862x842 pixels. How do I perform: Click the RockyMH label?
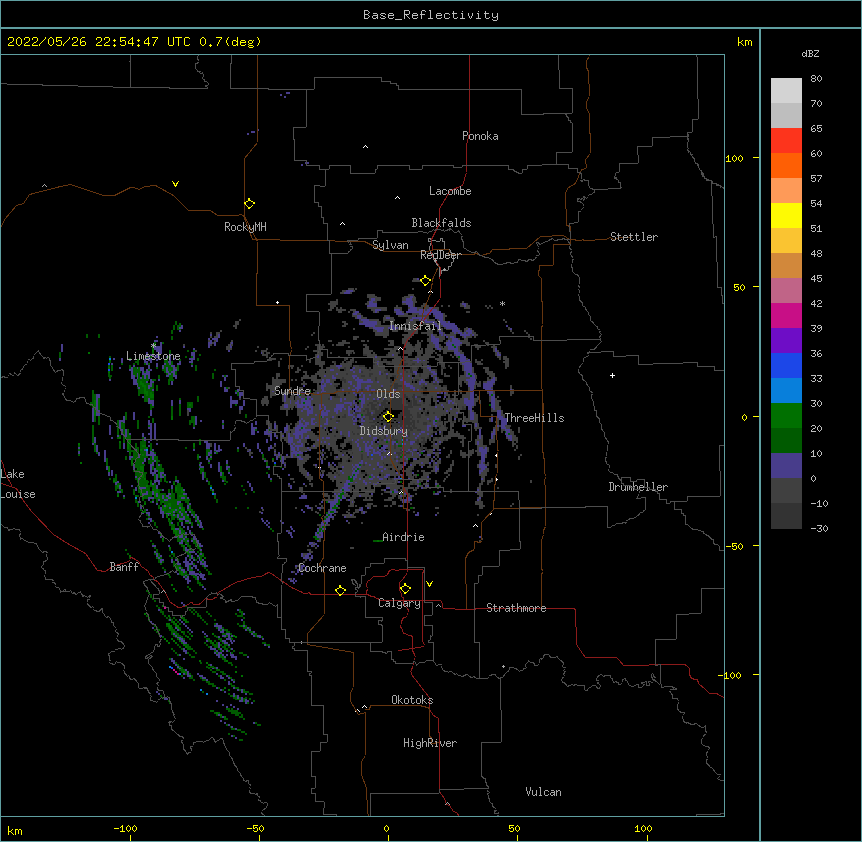click(x=245, y=227)
